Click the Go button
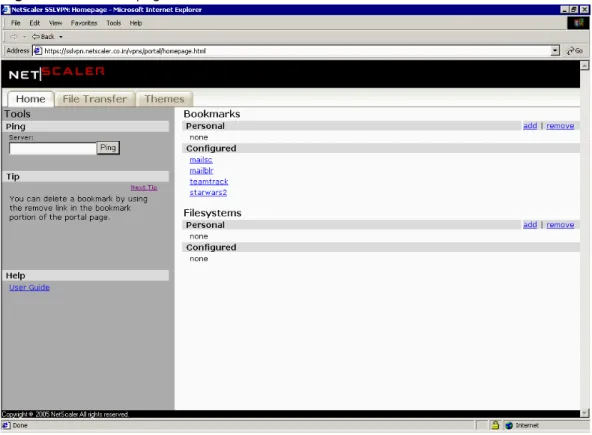This screenshot has width=592, height=435. 575,51
